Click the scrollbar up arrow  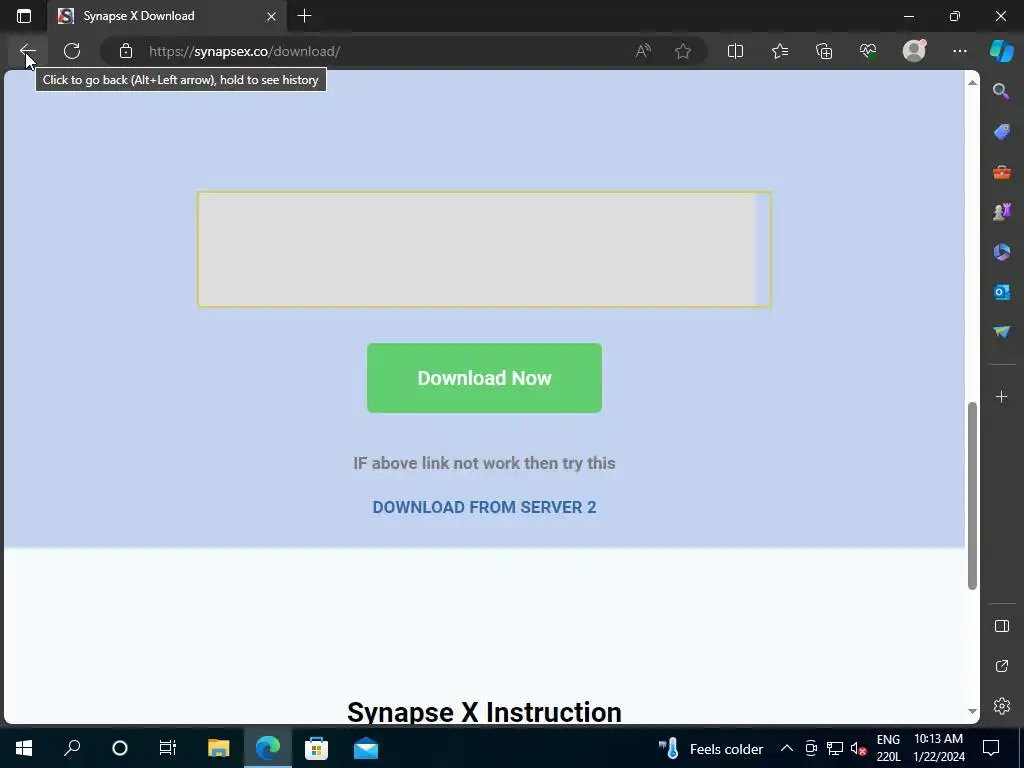tap(972, 82)
